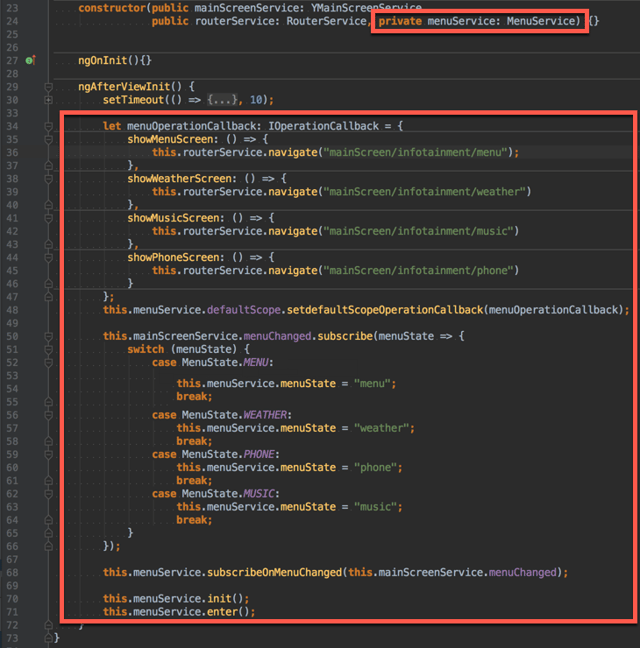Expand the folded setTimeout block via plus icon

[x=48, y=100]
